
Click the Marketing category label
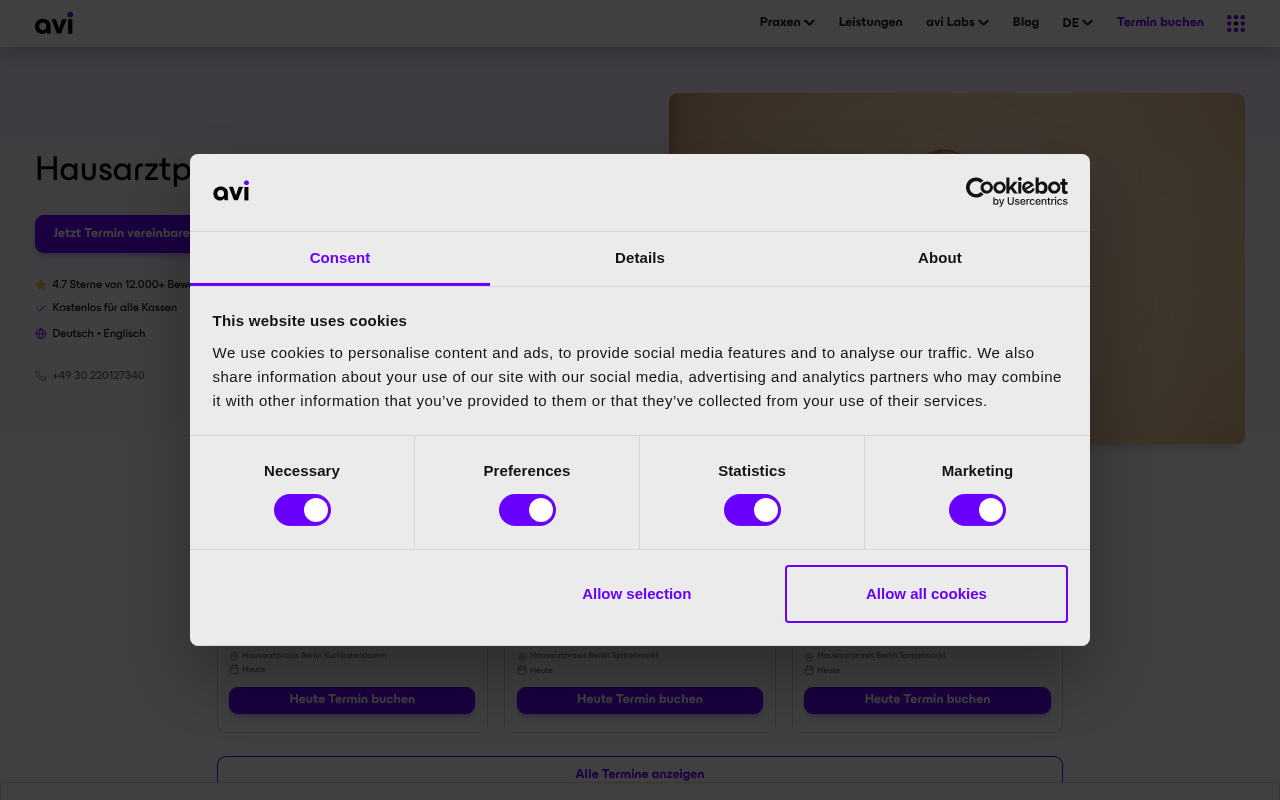click(x=977, y=471)
